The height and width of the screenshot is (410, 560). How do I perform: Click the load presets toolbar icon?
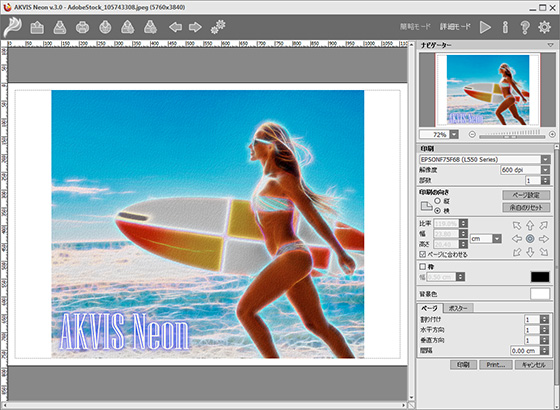coord(128,27)
